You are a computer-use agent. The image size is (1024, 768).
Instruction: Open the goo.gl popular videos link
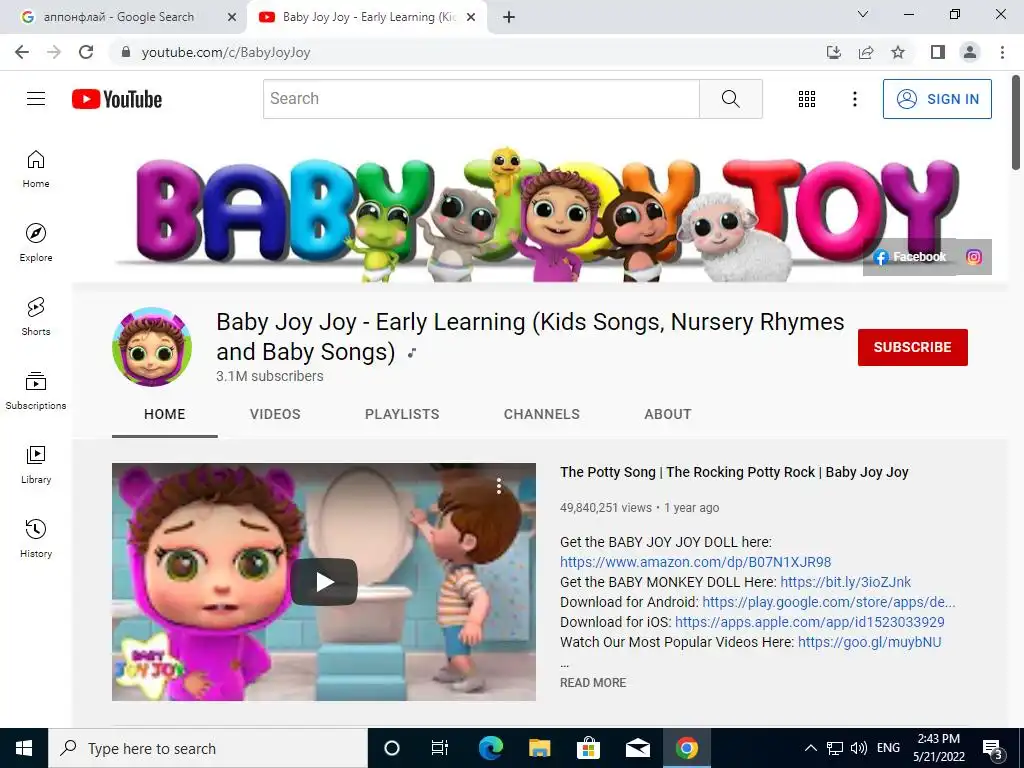(869, 642)
